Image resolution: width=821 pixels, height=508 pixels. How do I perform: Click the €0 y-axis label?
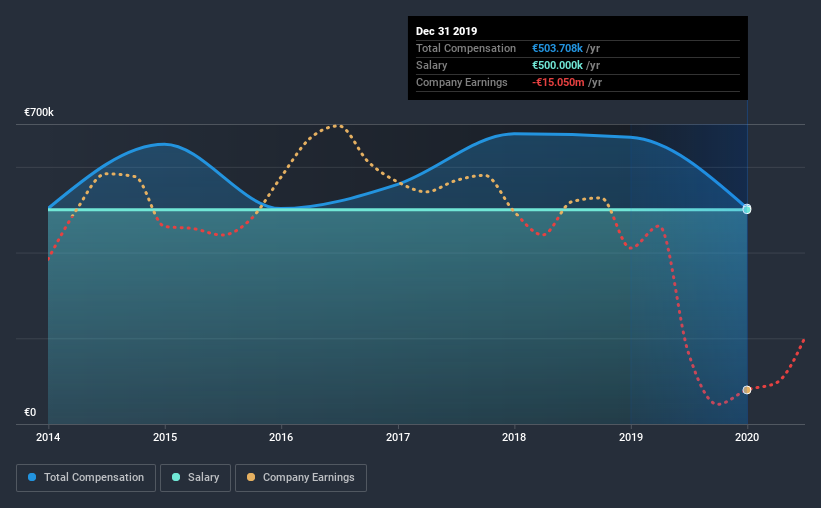(x=30, y=412)
